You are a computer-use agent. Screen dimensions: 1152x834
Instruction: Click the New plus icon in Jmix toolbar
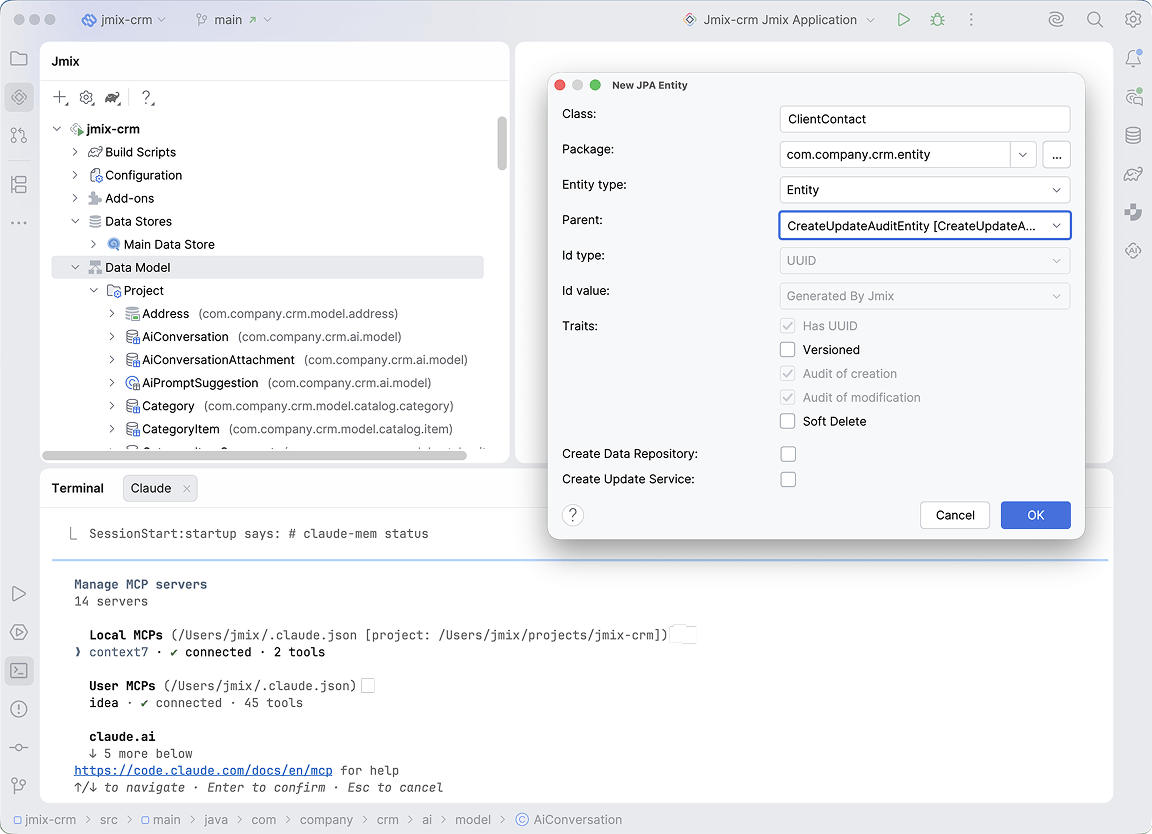(60, 97)
